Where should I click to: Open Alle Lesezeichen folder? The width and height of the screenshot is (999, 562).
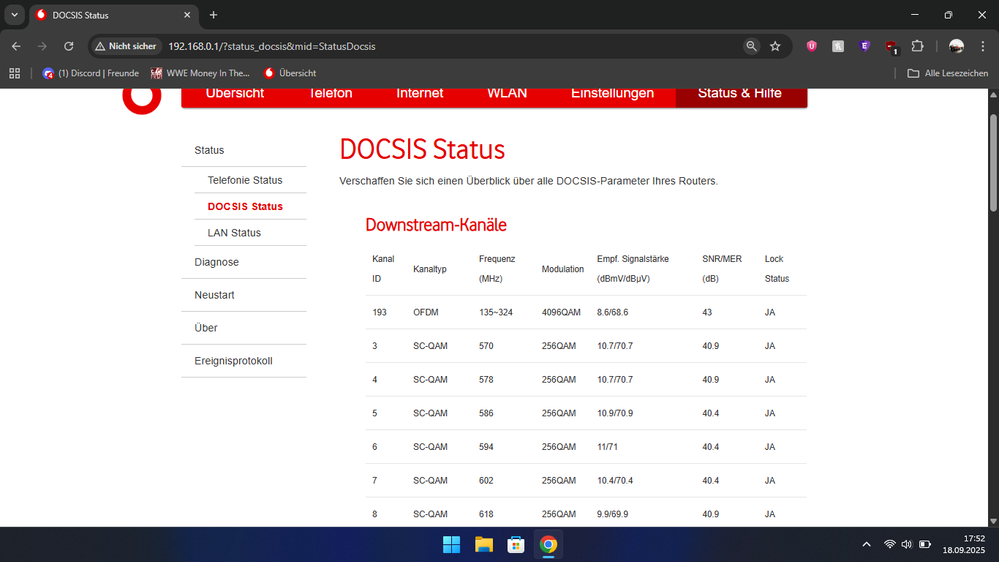coord(947,73)
